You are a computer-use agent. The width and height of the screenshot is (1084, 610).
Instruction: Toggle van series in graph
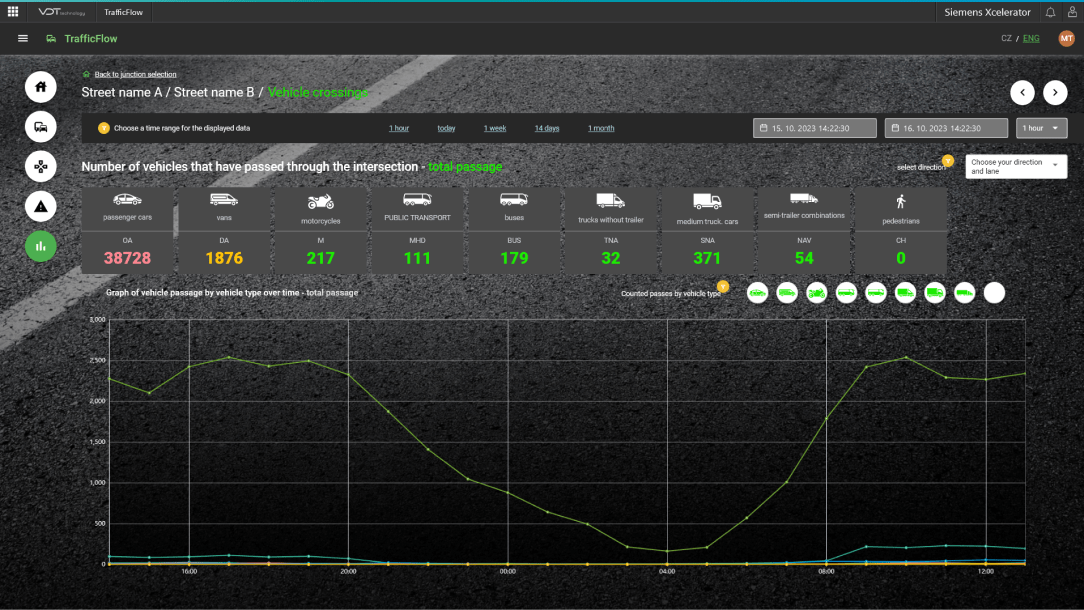click(787, 293)
